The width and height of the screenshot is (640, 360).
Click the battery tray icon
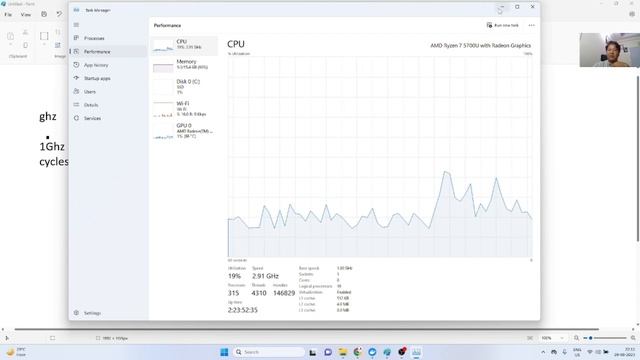[606, 352]
